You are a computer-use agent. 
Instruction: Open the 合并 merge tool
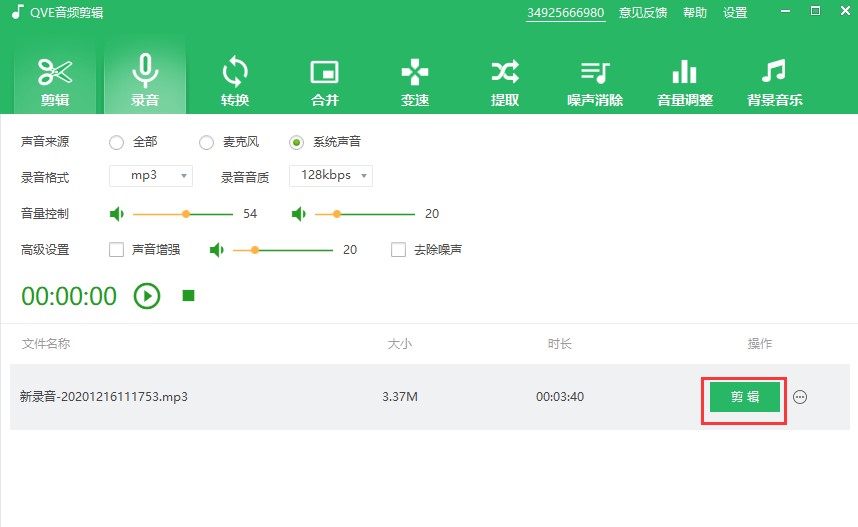click(x=325, y=80)
